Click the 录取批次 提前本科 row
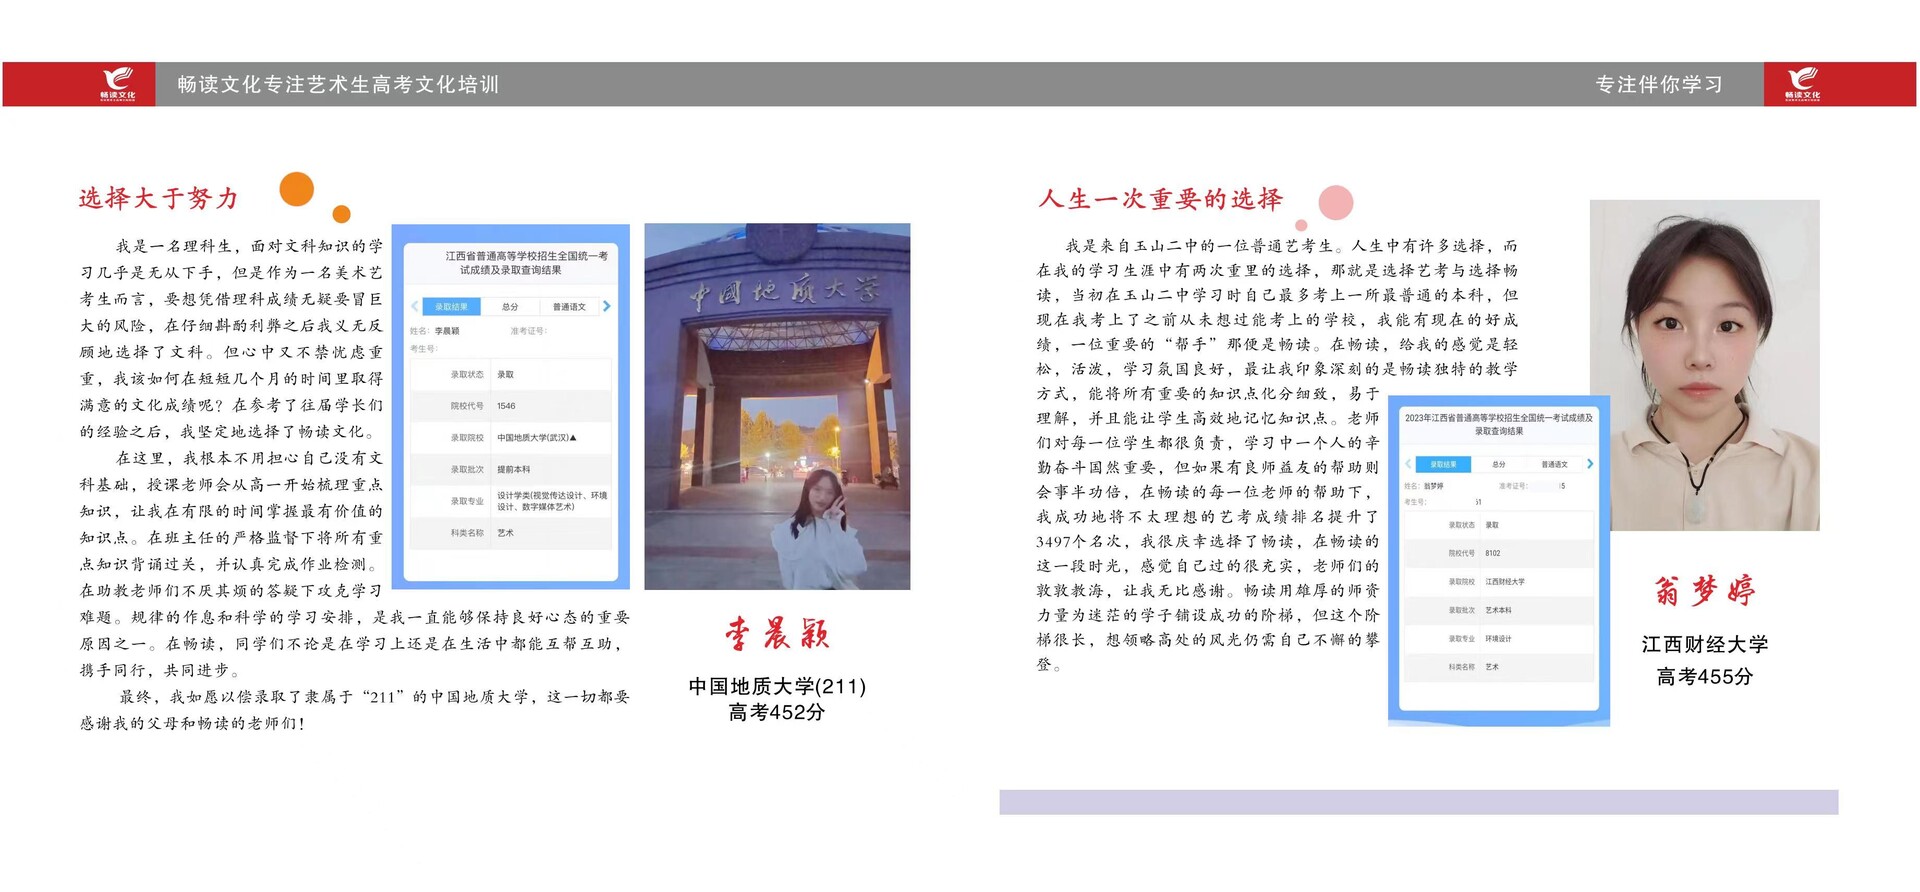 [511, 469]
